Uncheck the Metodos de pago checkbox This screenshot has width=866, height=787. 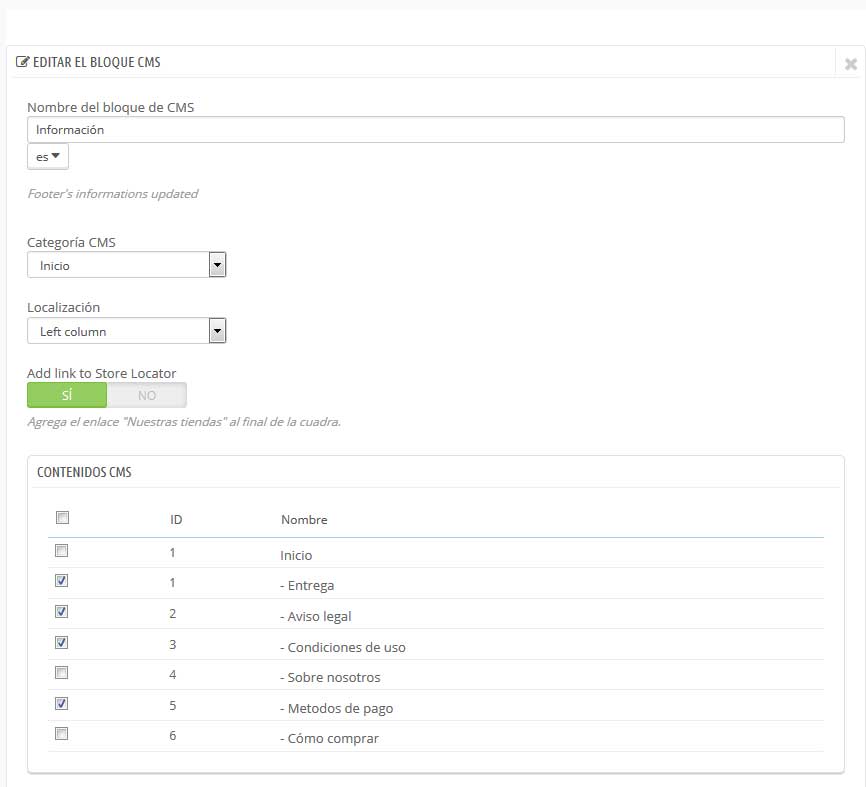[62, 704]
